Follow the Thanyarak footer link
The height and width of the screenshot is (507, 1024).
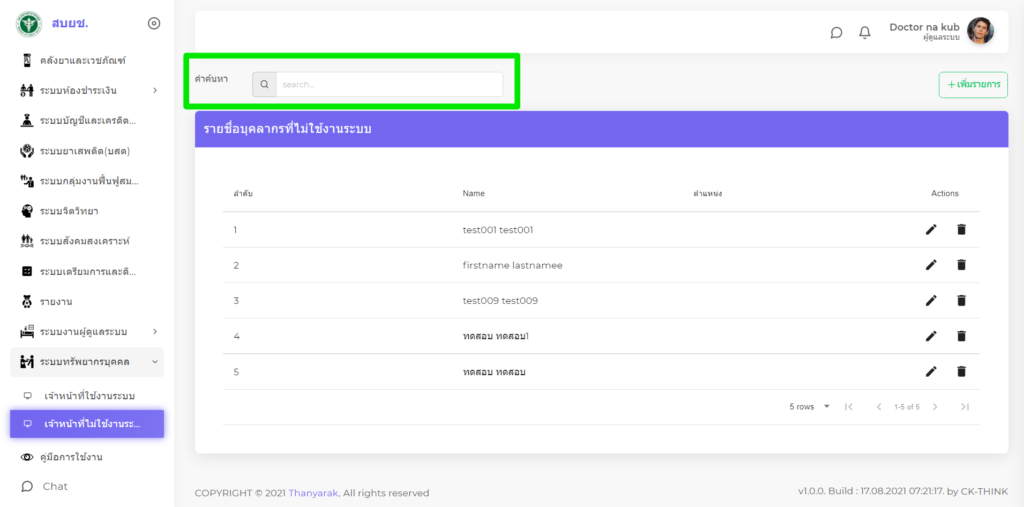click(314, 493)
